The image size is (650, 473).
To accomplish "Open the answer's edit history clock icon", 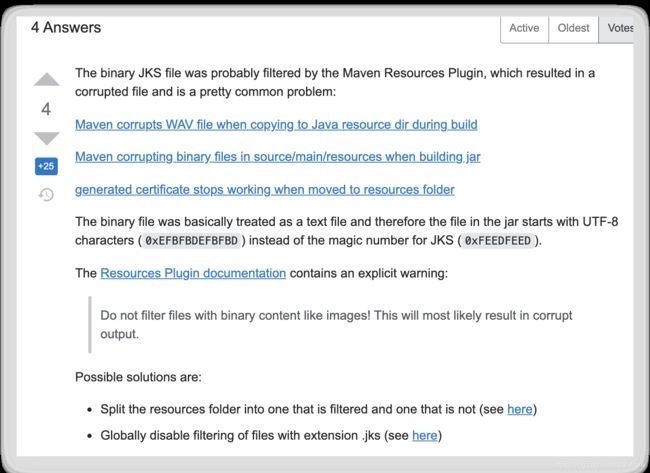I will point(46,194).
